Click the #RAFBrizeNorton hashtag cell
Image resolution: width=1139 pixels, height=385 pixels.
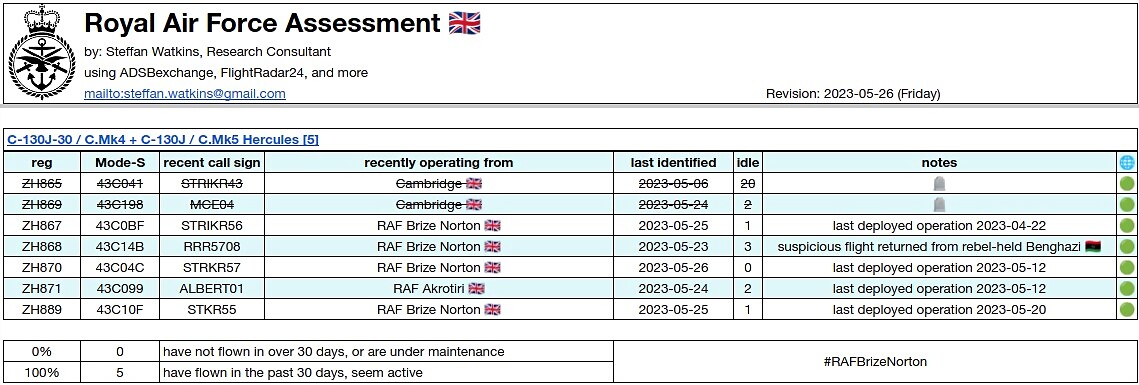coord(875,362)
